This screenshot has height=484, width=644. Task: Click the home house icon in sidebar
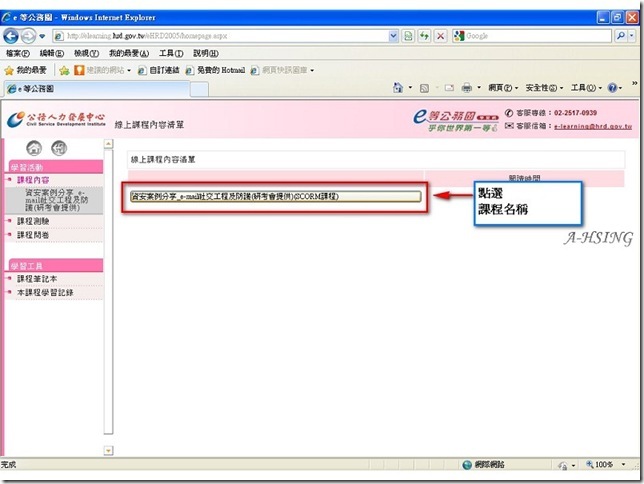coord(34,148)
